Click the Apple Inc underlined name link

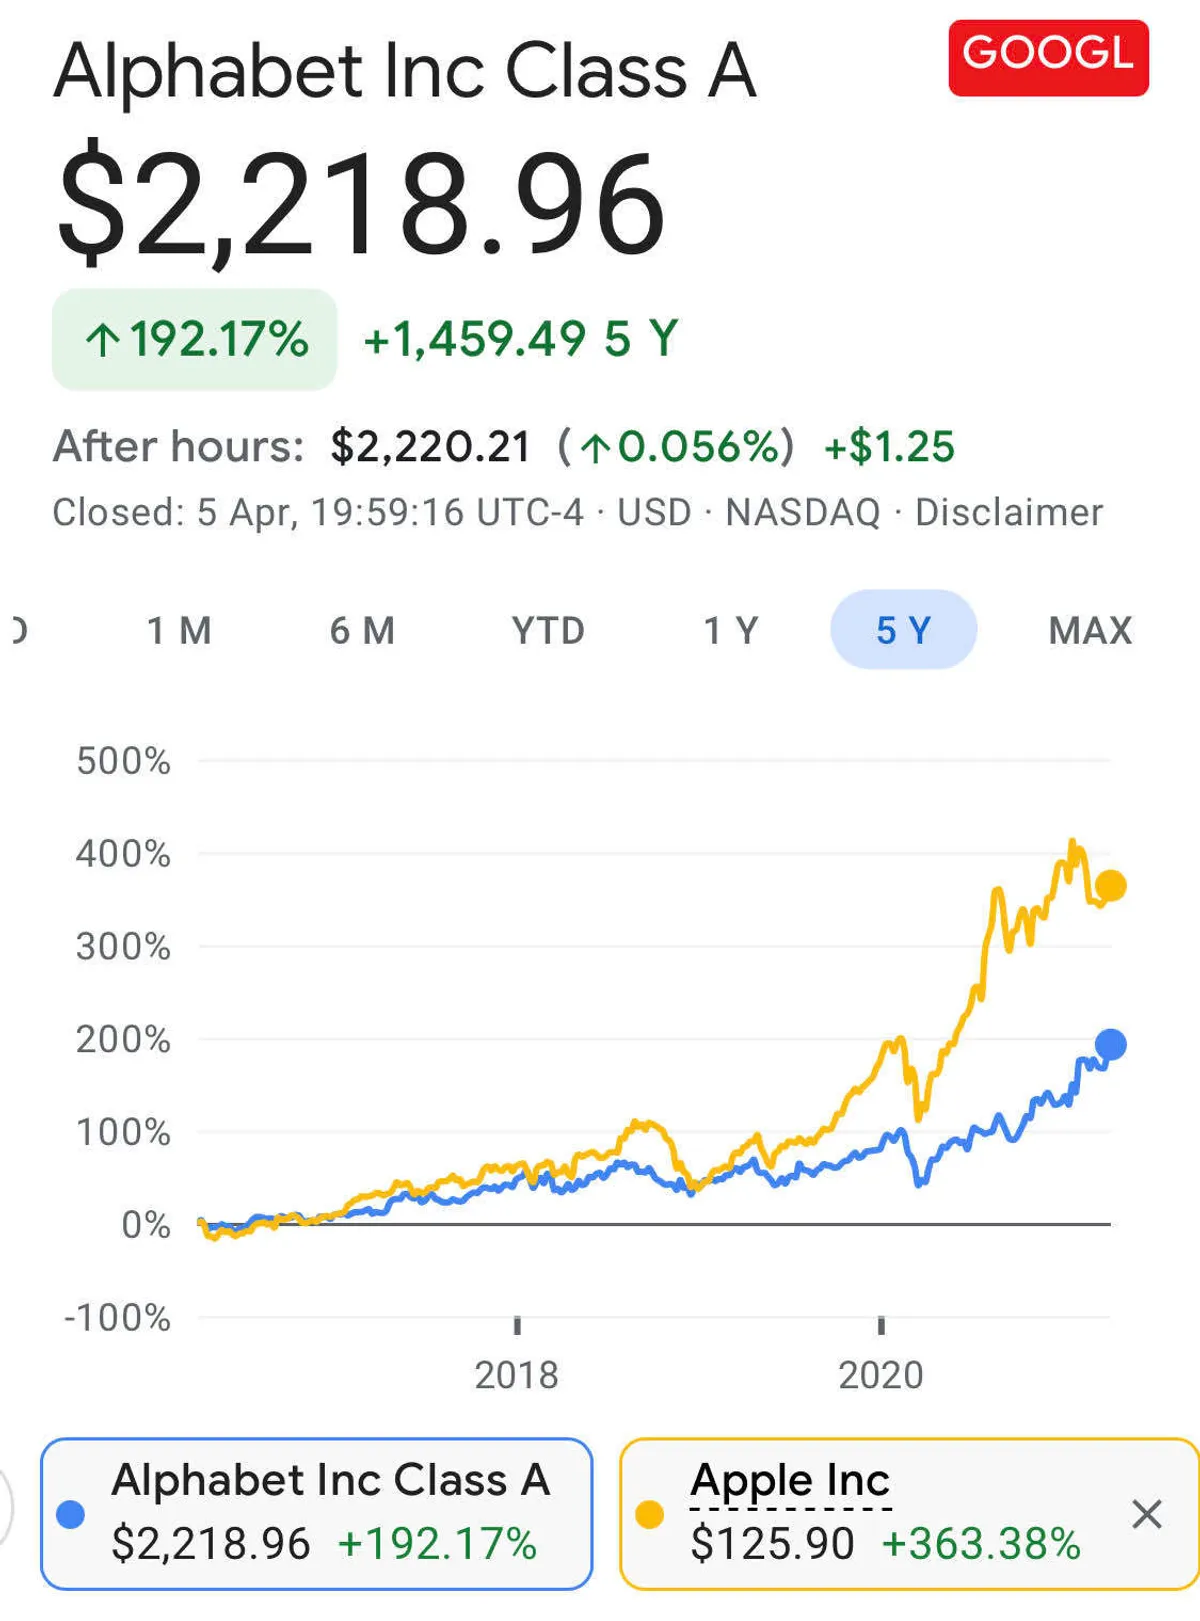pyautogui.click(x=790, y=1480)
